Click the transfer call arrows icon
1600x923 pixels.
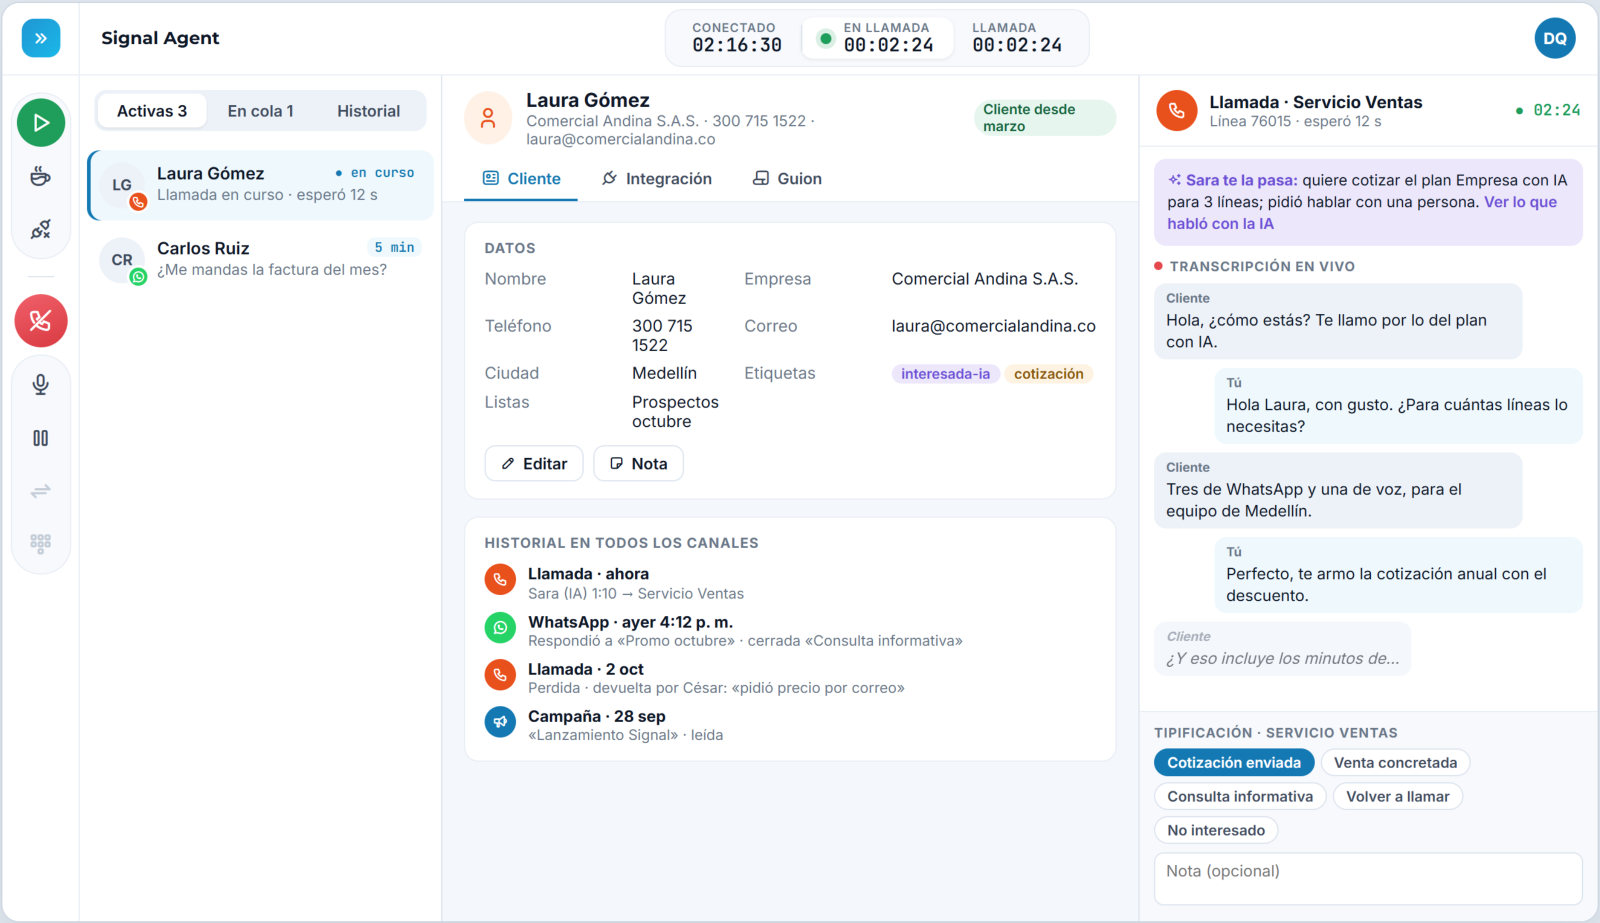pos(41,491)
